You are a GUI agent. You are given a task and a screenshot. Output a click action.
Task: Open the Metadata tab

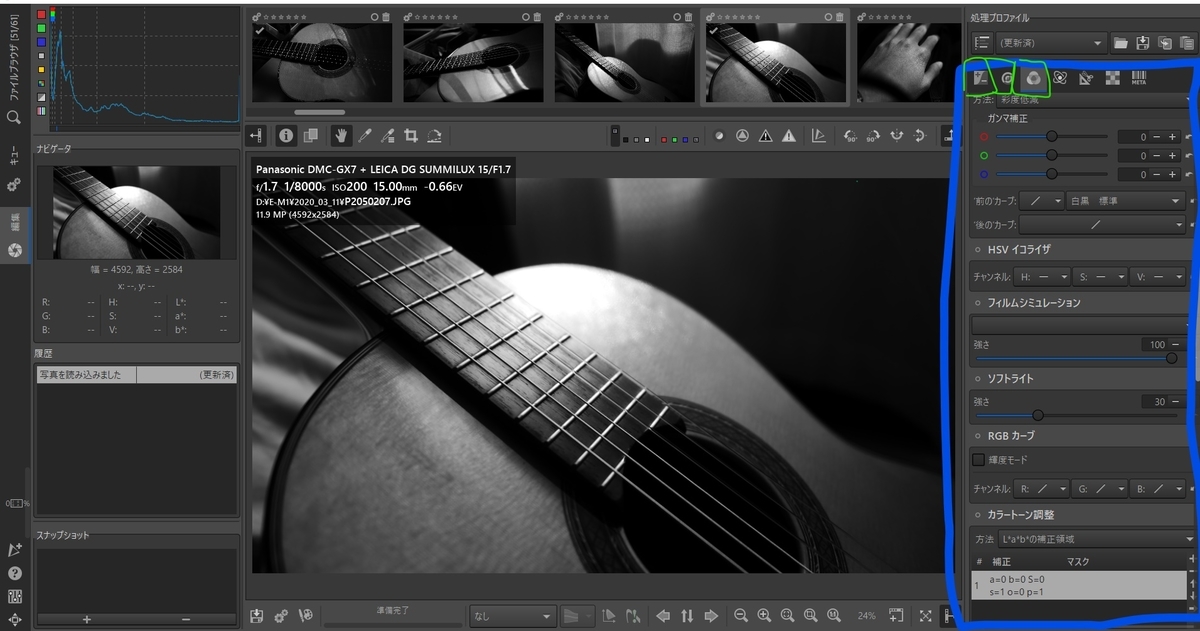pyautogui.click(x=1138, y=78)
